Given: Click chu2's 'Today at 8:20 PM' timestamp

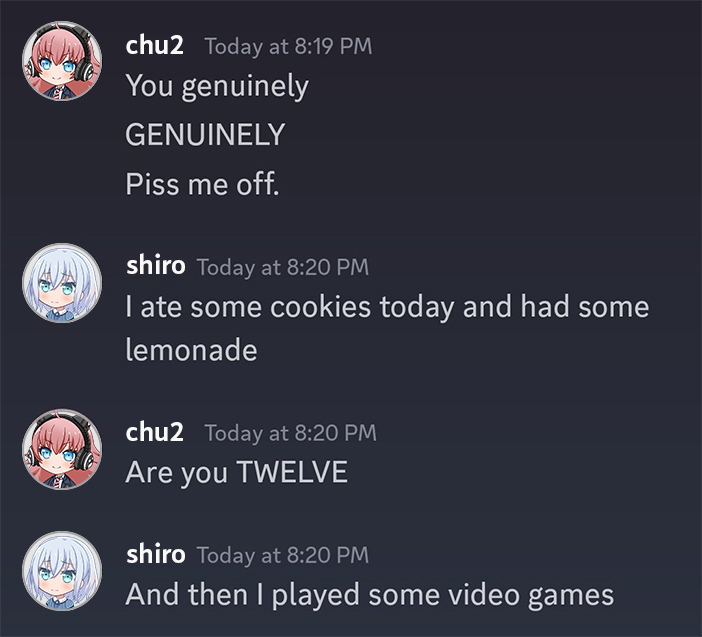Looking at the screenshot, I should [291, 433].
